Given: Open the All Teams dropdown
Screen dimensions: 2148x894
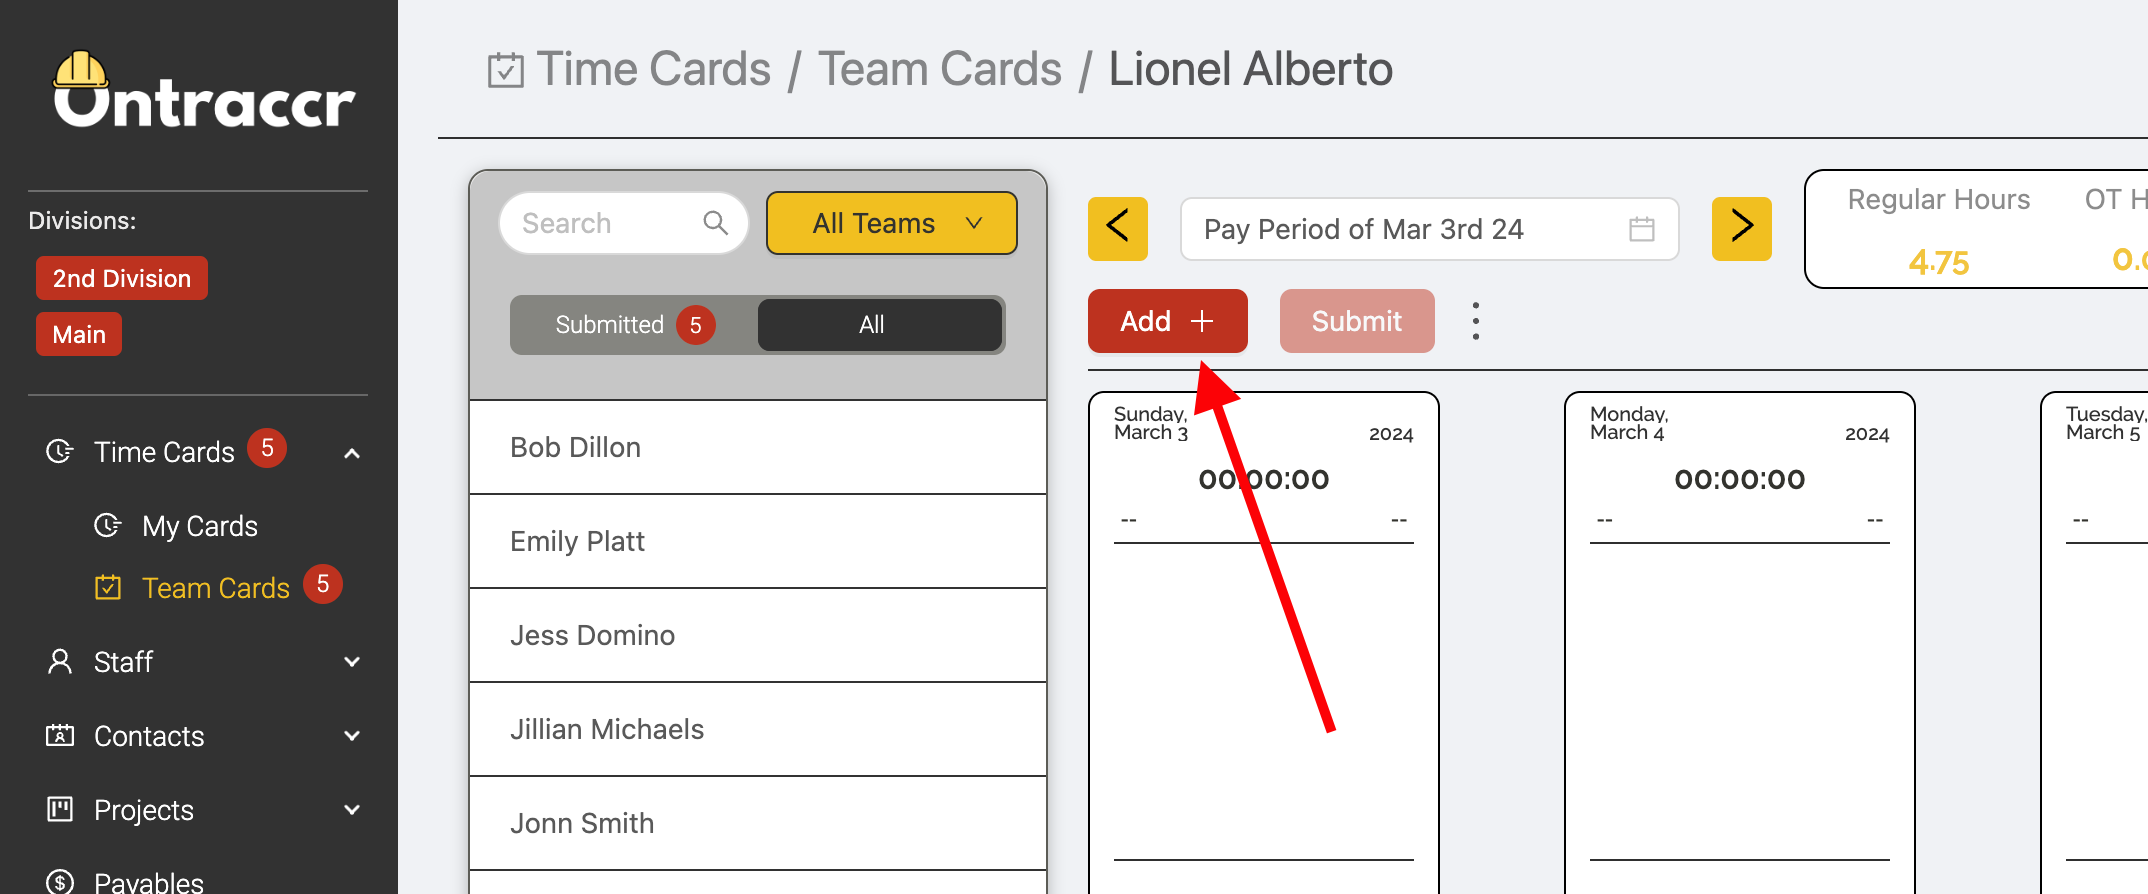Looking at the screenshot, I should point(891,223).
